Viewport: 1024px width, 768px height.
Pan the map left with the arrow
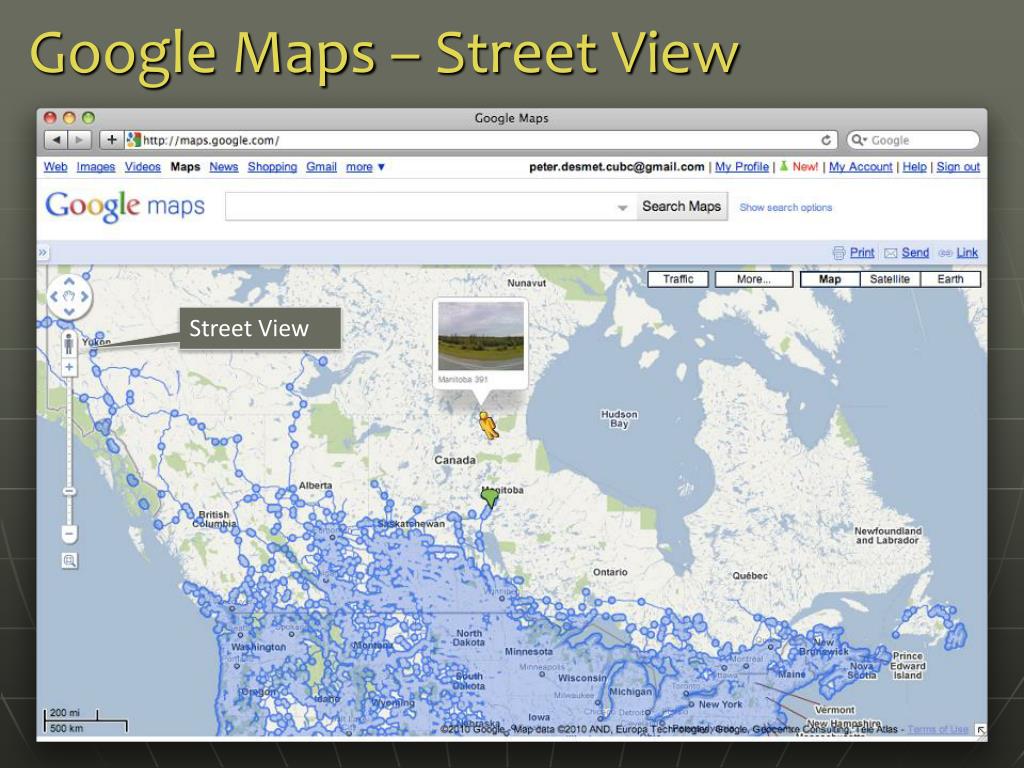click(x=54, y=296)
